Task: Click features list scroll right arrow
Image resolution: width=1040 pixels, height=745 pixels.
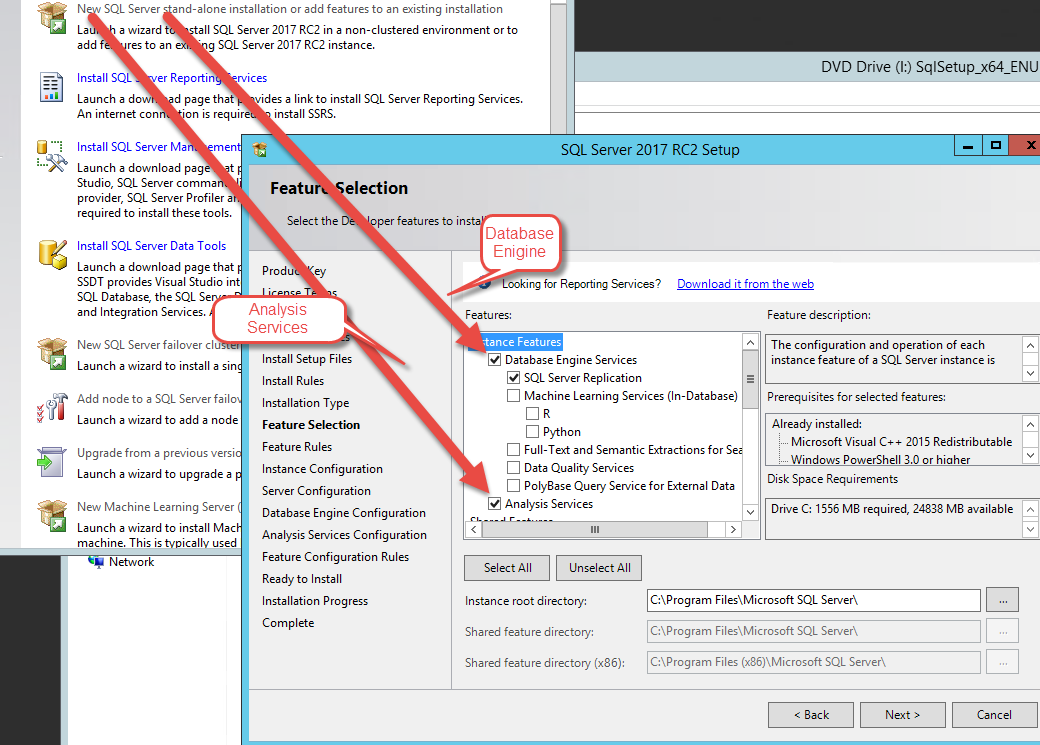Action: click(733, 529)
